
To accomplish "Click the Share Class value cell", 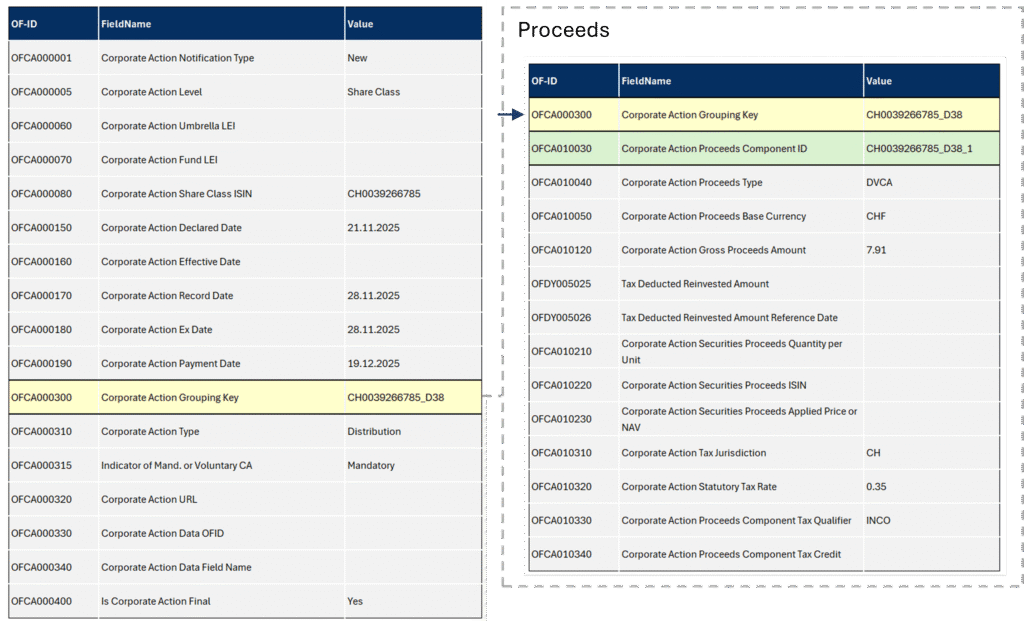I will [373, 92].
